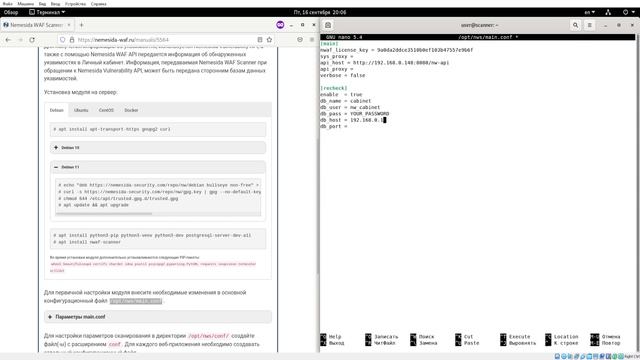Click the Execute shortcut in nano footer
The width and height of the screenshot is (640, 360).
click(515, 337)
